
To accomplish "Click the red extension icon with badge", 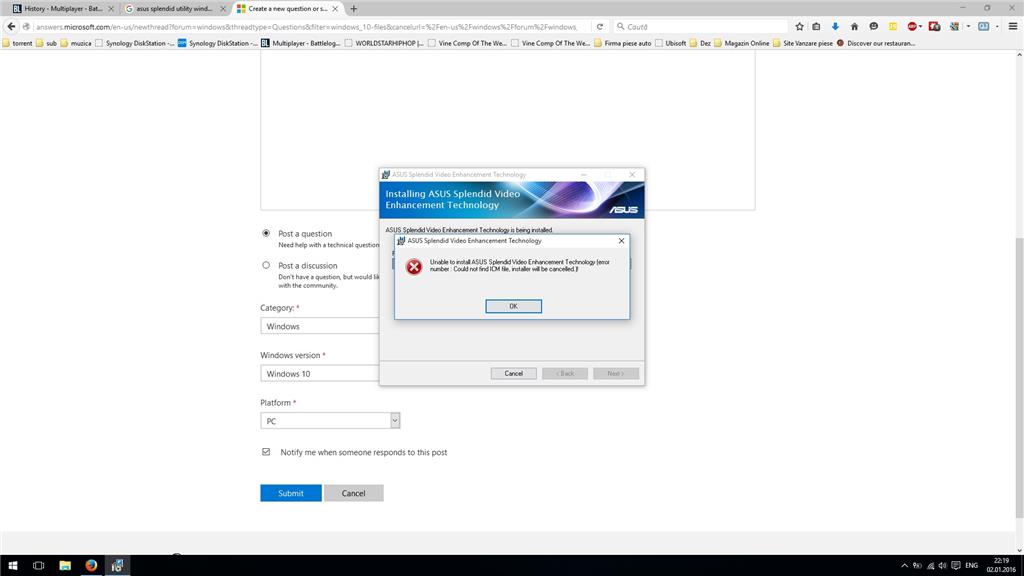I will pos(935,27).
